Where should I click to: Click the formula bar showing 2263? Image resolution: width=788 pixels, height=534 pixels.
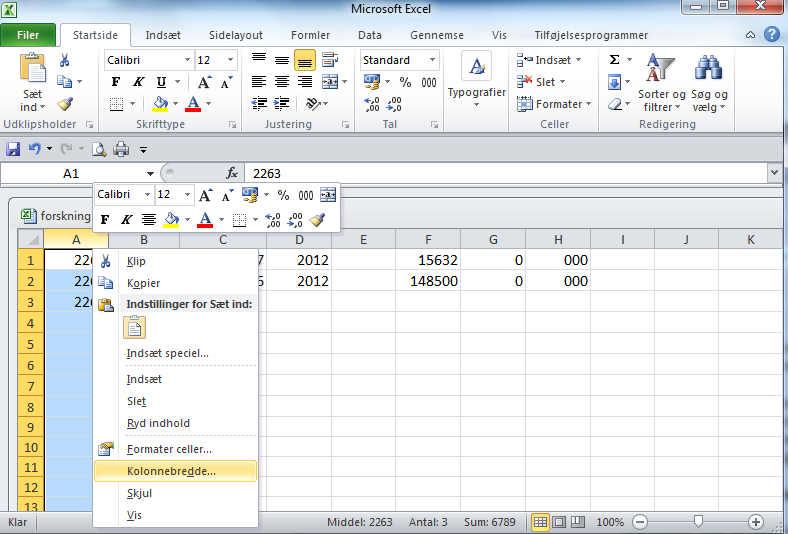[500, 173]
